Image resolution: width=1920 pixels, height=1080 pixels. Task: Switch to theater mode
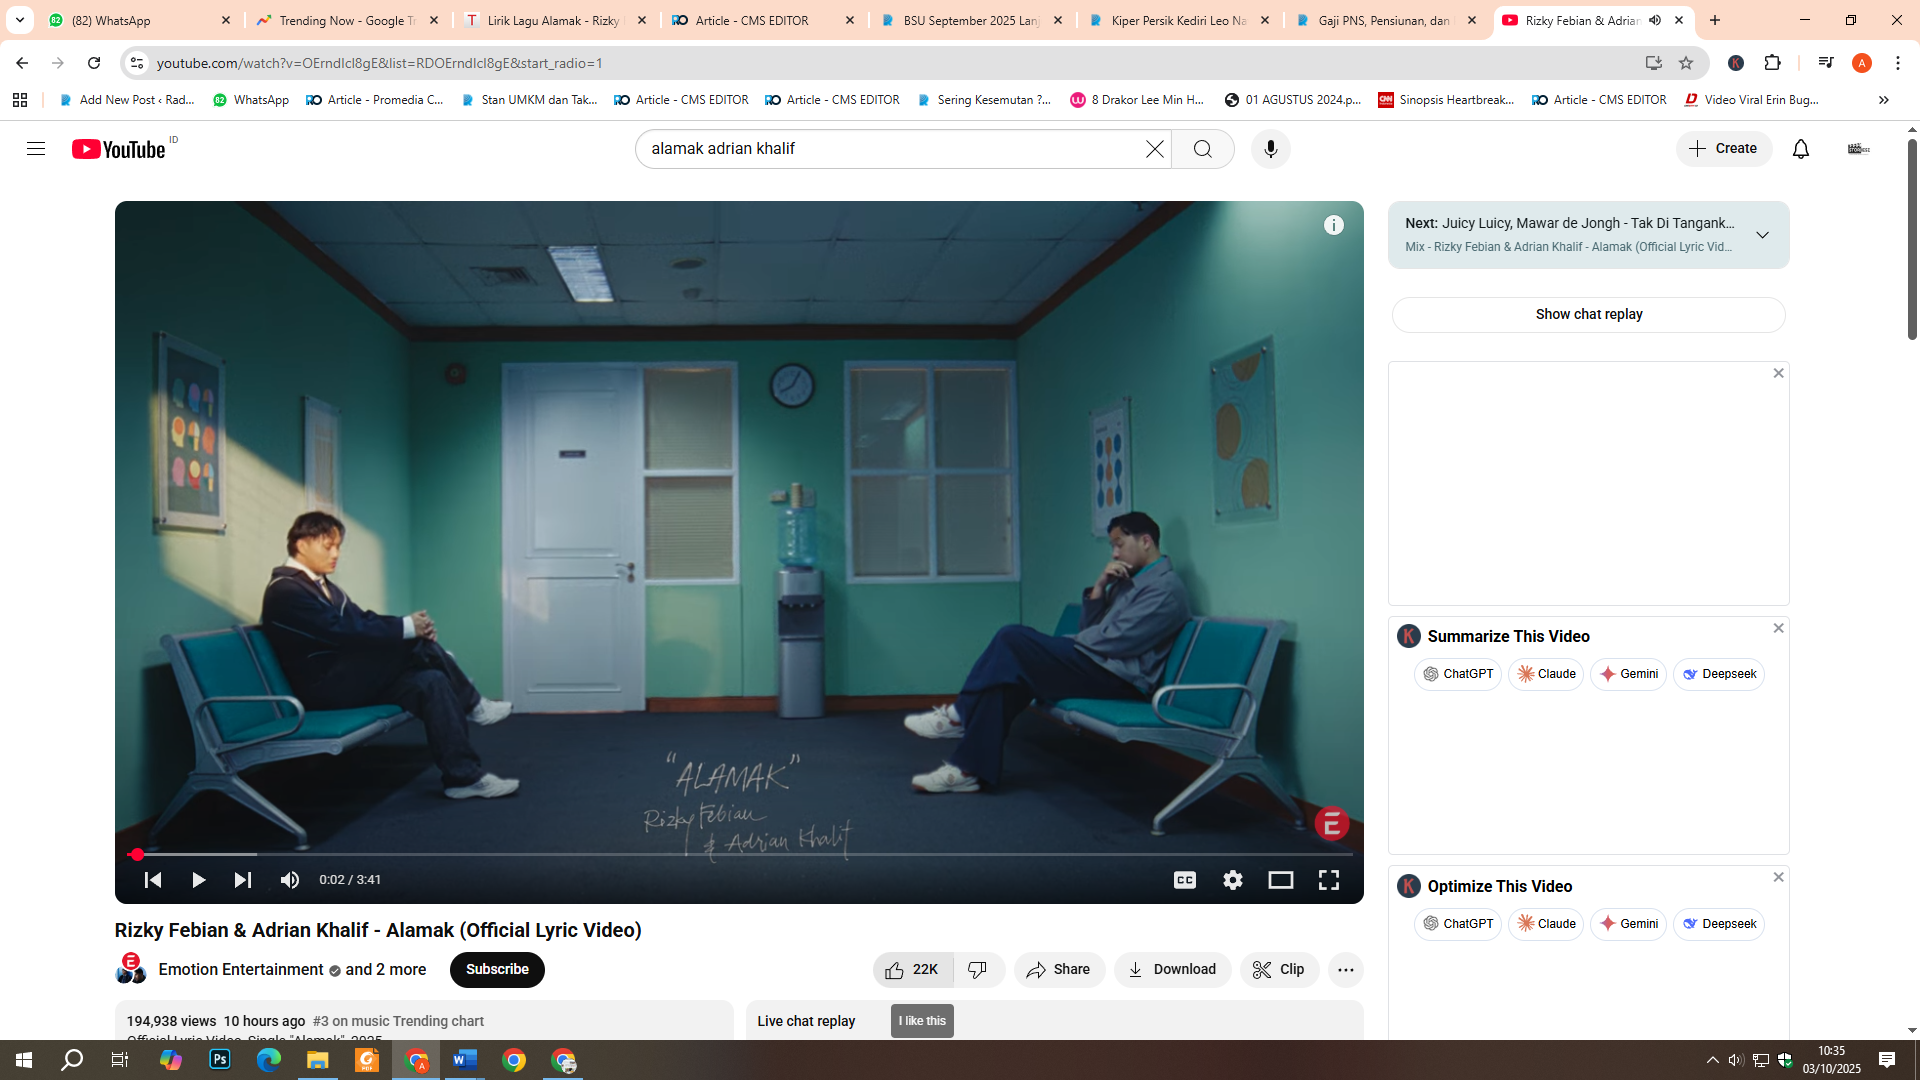tap(1281, 880)
